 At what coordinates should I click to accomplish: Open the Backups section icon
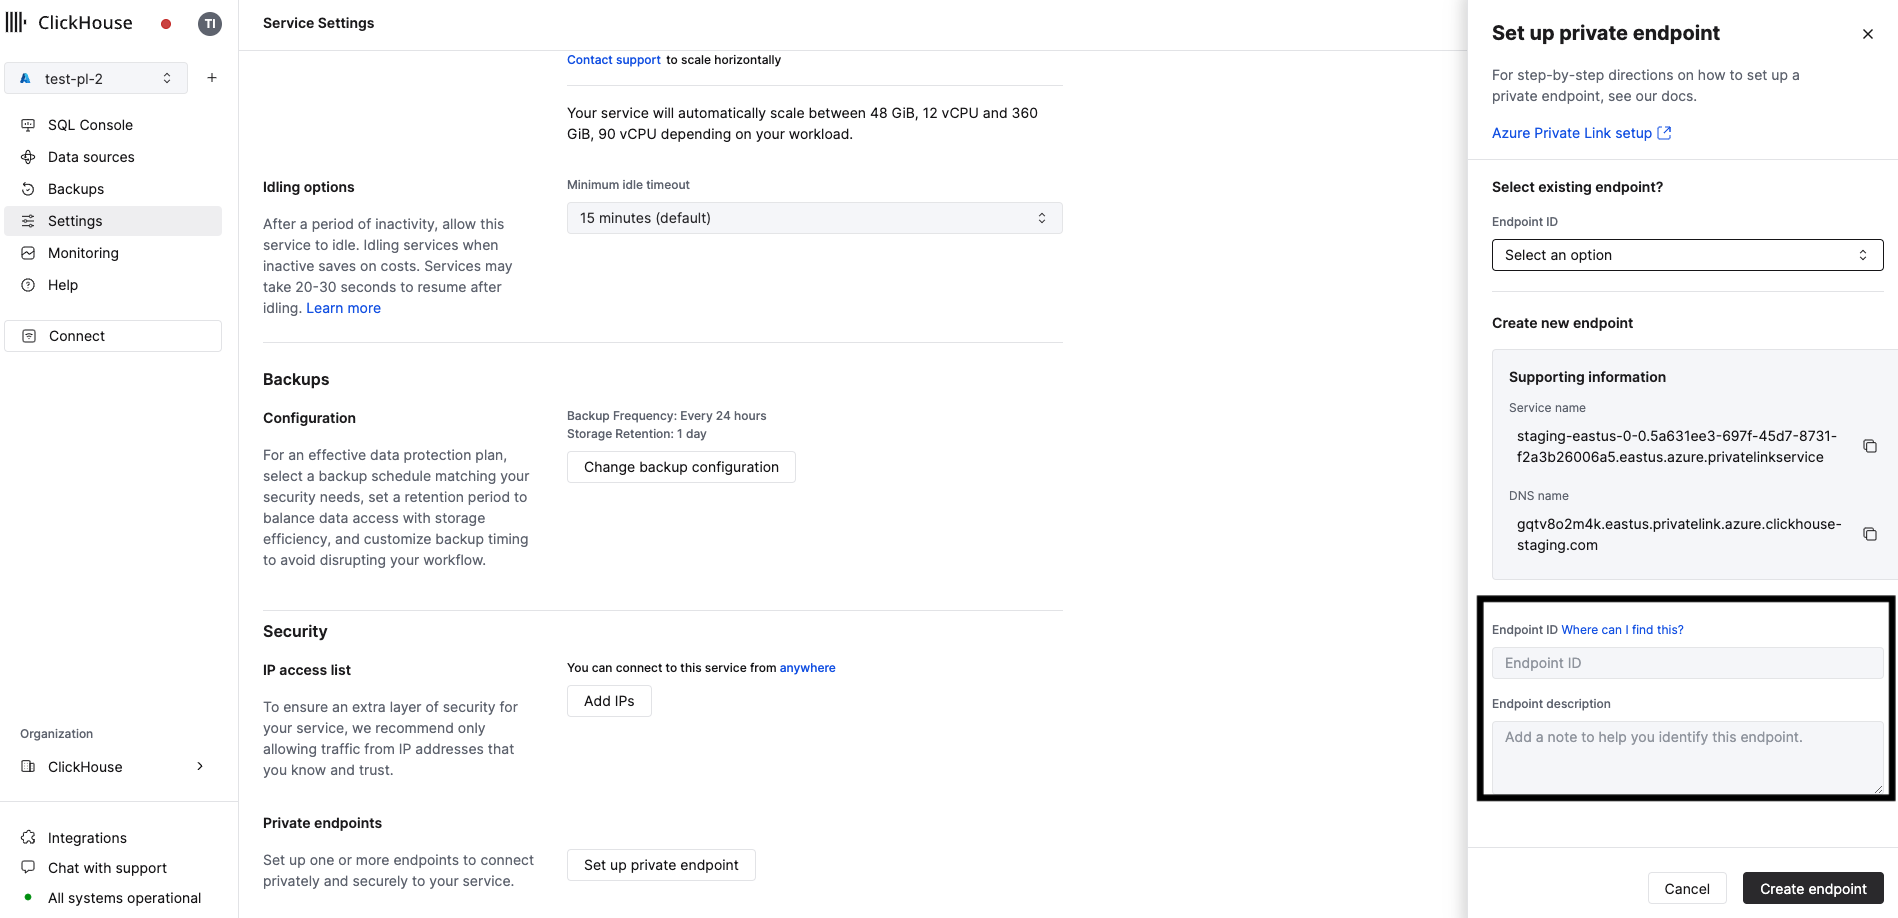pyautogui.click(x=27, y=188)
